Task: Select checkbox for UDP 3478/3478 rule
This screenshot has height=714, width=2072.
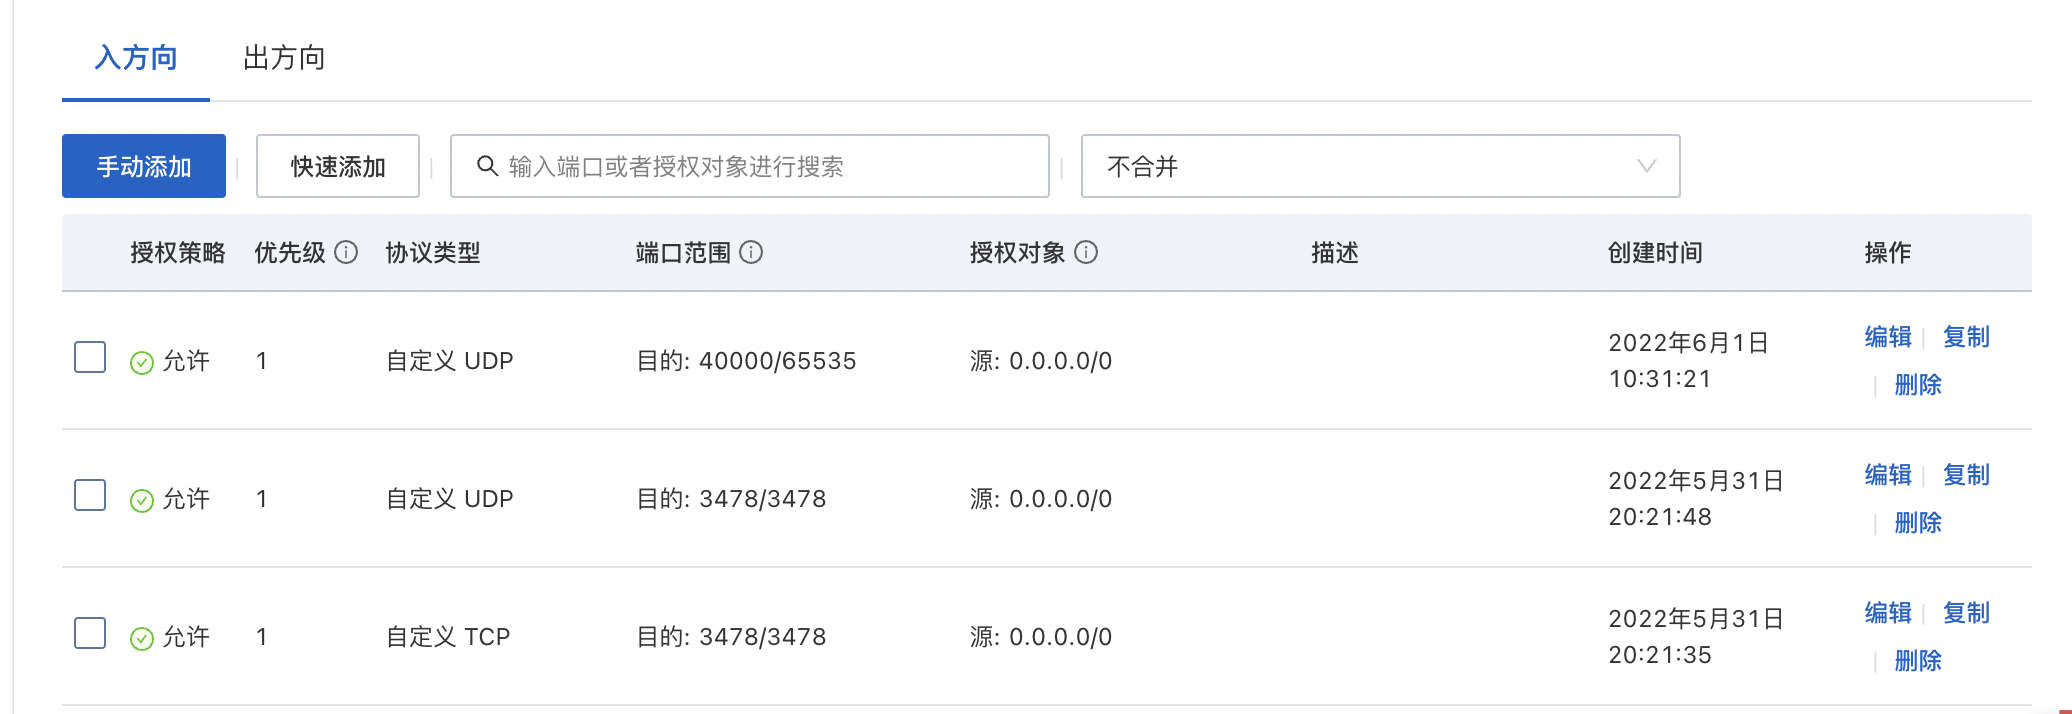Action: (x=90, y=495)
